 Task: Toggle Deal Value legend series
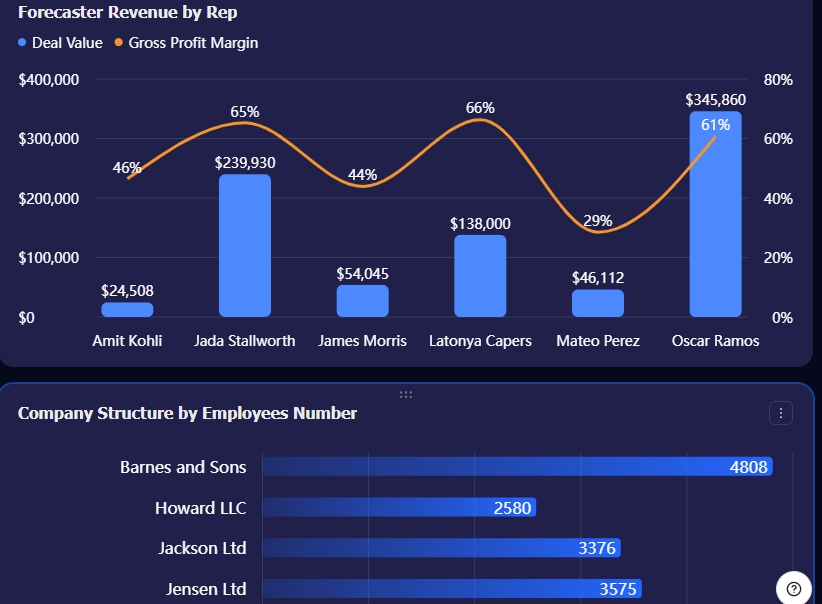pyautogui.click(x=60, y=42)
